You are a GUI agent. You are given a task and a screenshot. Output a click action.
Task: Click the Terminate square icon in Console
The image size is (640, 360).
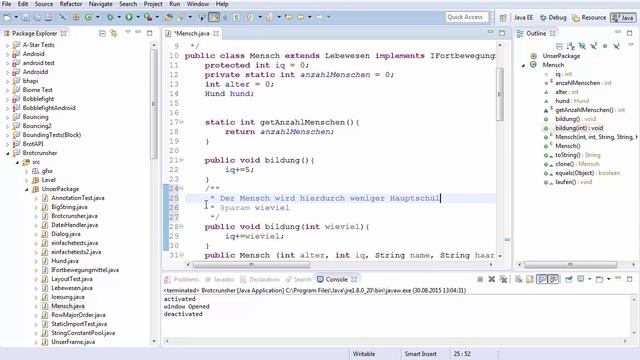[x=480, y=279]
